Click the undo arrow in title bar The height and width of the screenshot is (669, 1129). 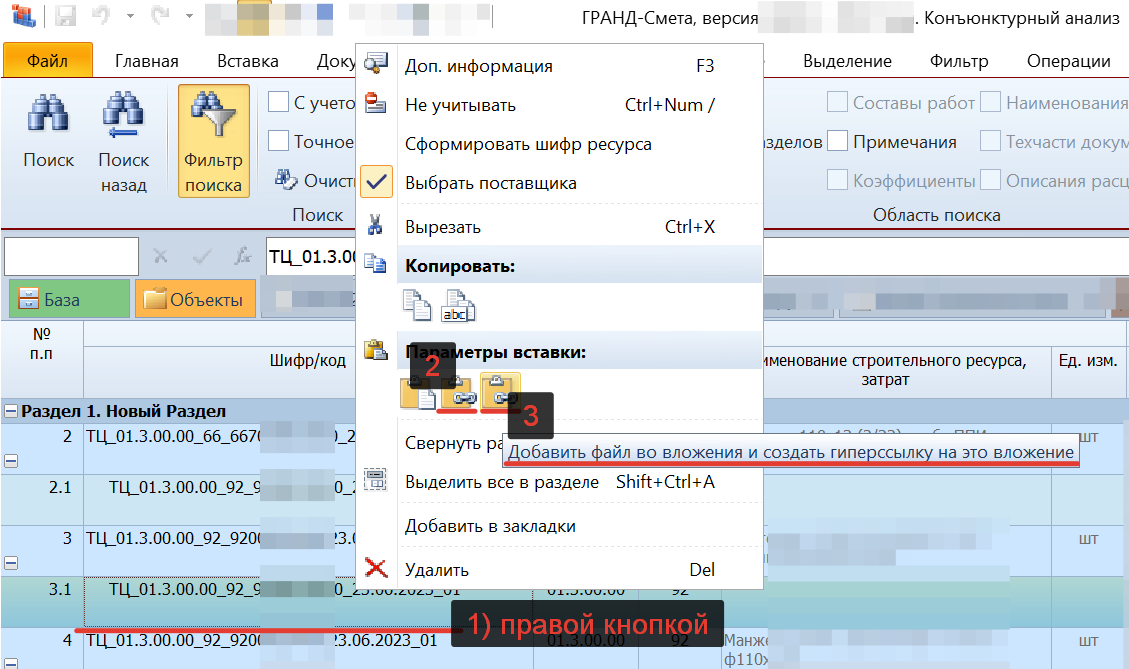pyautogui.click(x=102, y=15)
